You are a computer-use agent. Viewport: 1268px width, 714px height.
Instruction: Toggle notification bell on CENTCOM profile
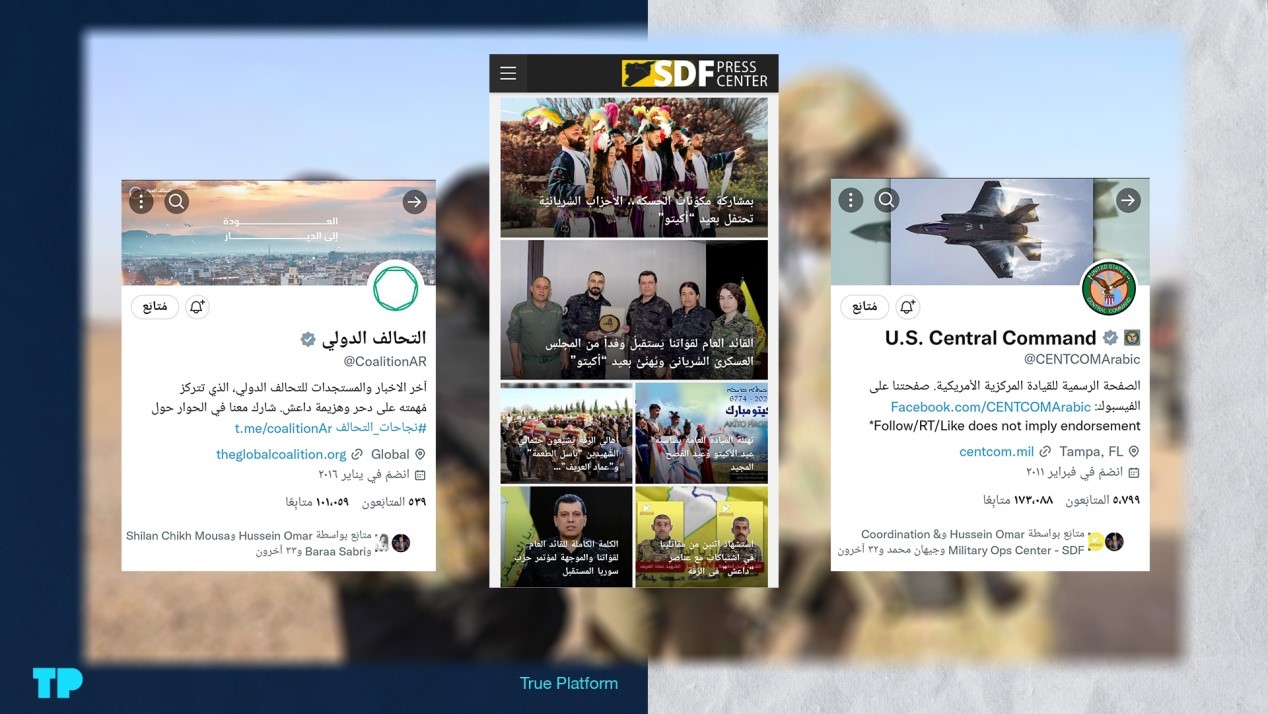[x=907, y=307]
